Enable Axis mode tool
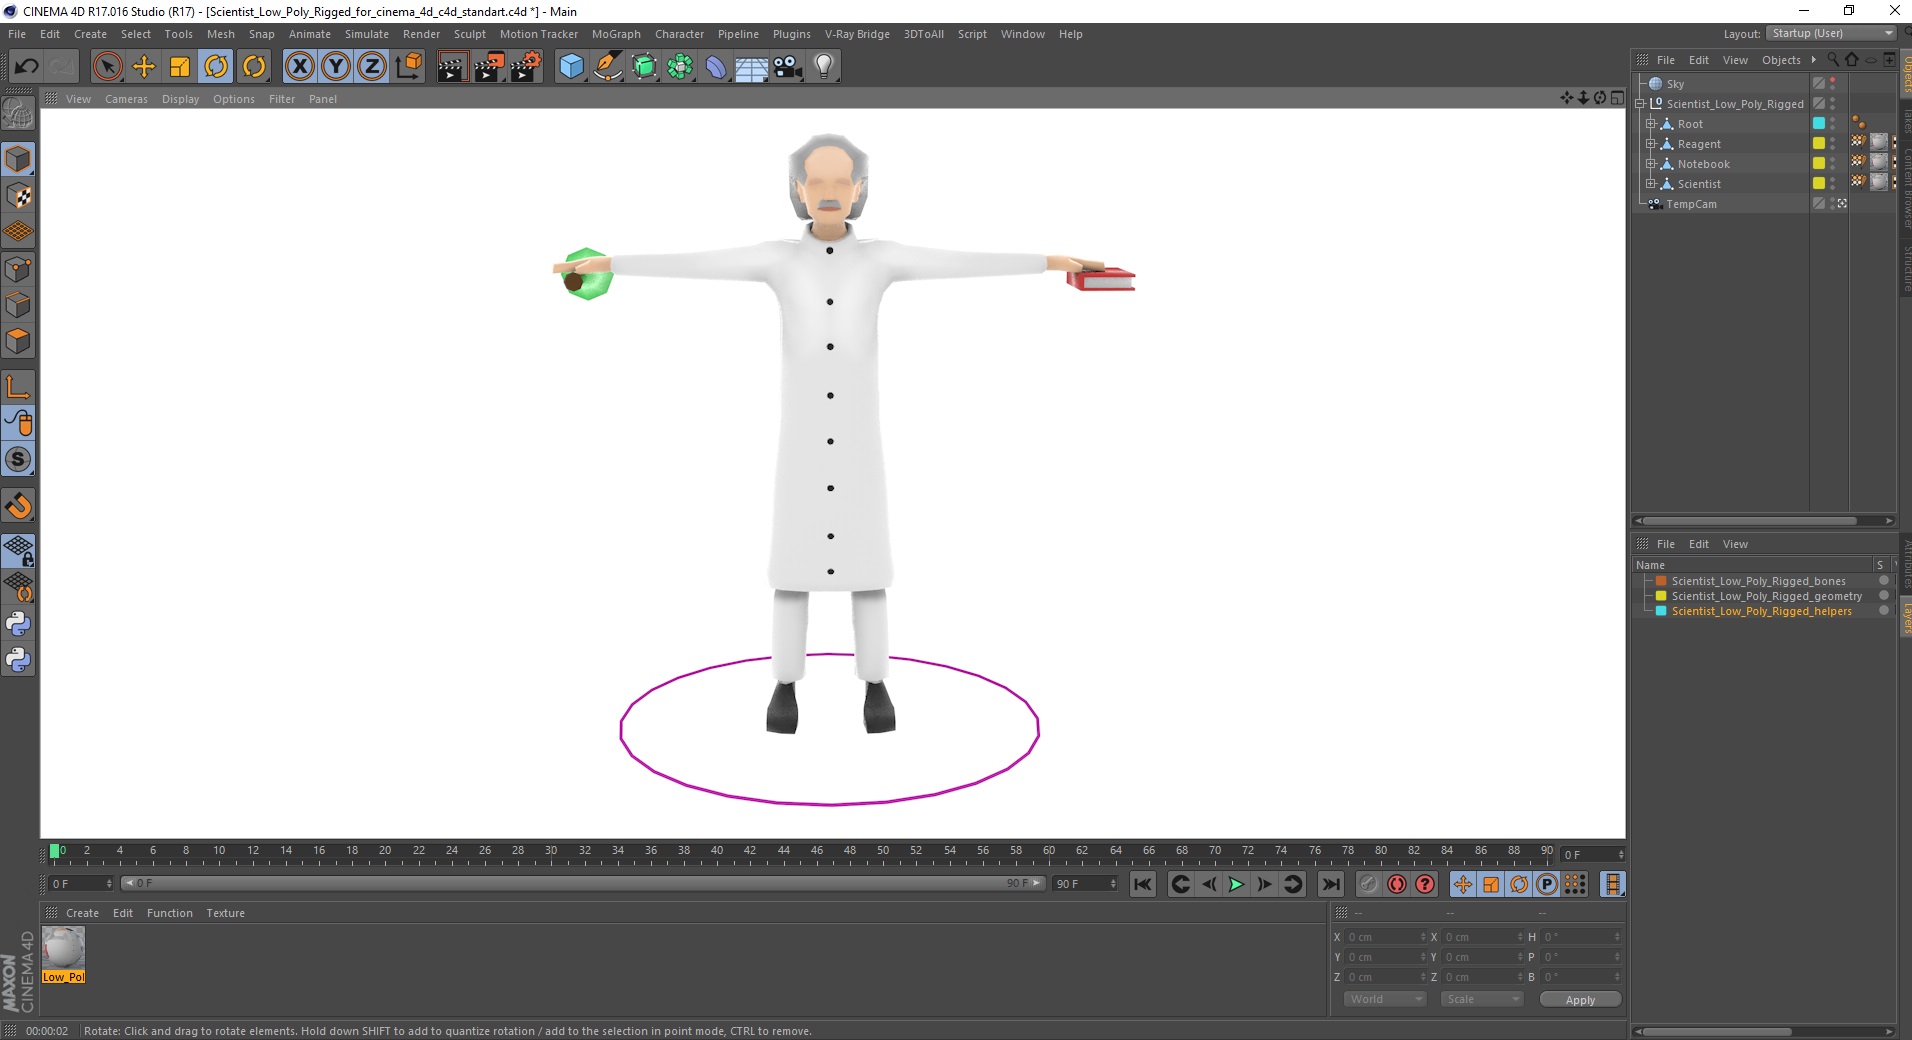1912x1040 pixels. (x=18, y=386)
